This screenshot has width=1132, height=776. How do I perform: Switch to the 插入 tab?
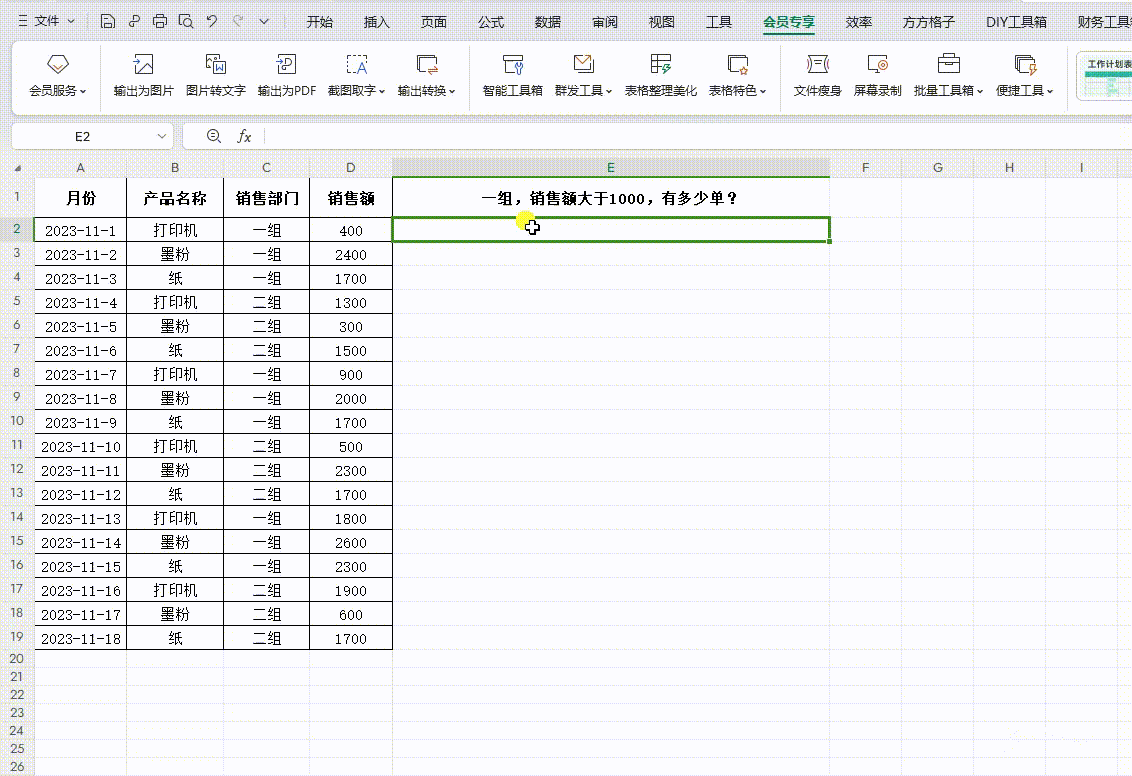point(376,22)
